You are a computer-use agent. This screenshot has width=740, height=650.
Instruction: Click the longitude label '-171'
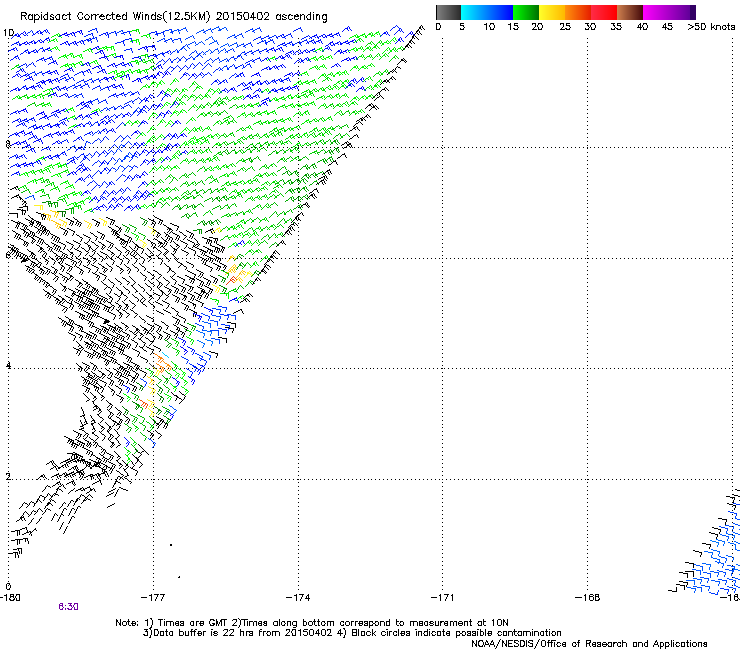442,598
